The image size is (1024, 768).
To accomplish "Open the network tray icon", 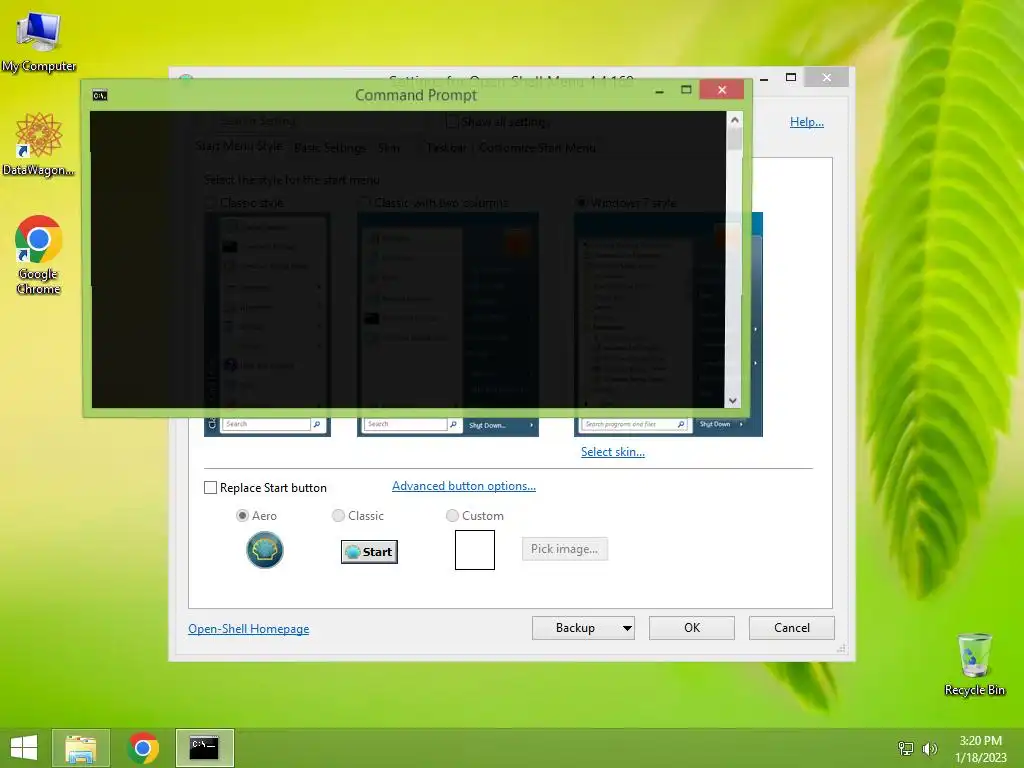I will (906, 748).
